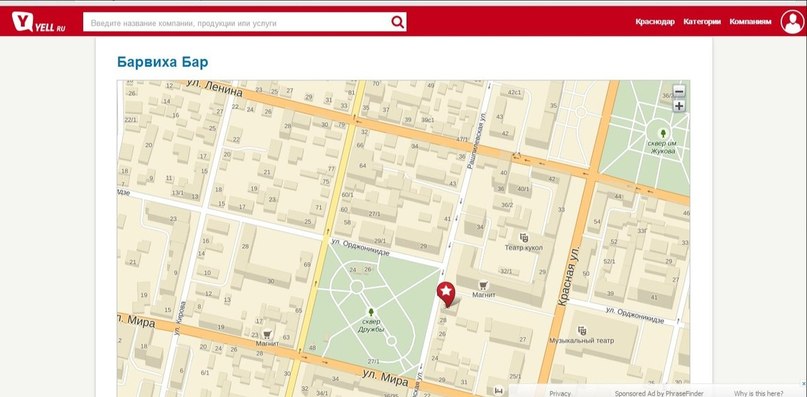Click the Театр кукол map icon
The width and height of the screenshot is (807, 397).
pos(524,237)
